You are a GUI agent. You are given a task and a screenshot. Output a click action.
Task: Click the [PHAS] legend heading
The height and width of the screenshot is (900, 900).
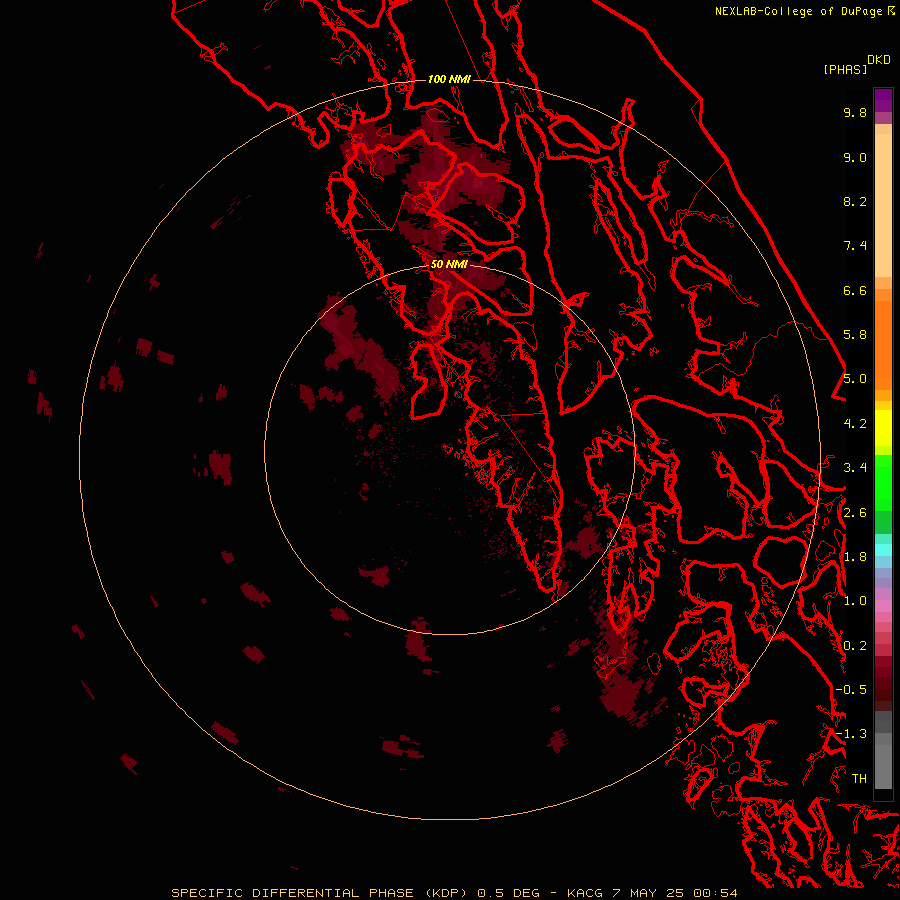click(845, 69)
